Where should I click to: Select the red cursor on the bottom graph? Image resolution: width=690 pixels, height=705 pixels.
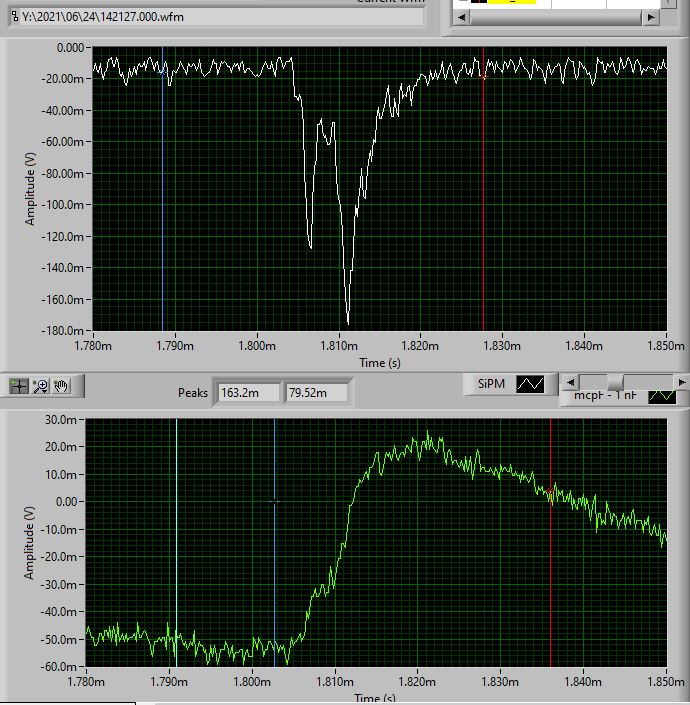(x=551, y=542)
